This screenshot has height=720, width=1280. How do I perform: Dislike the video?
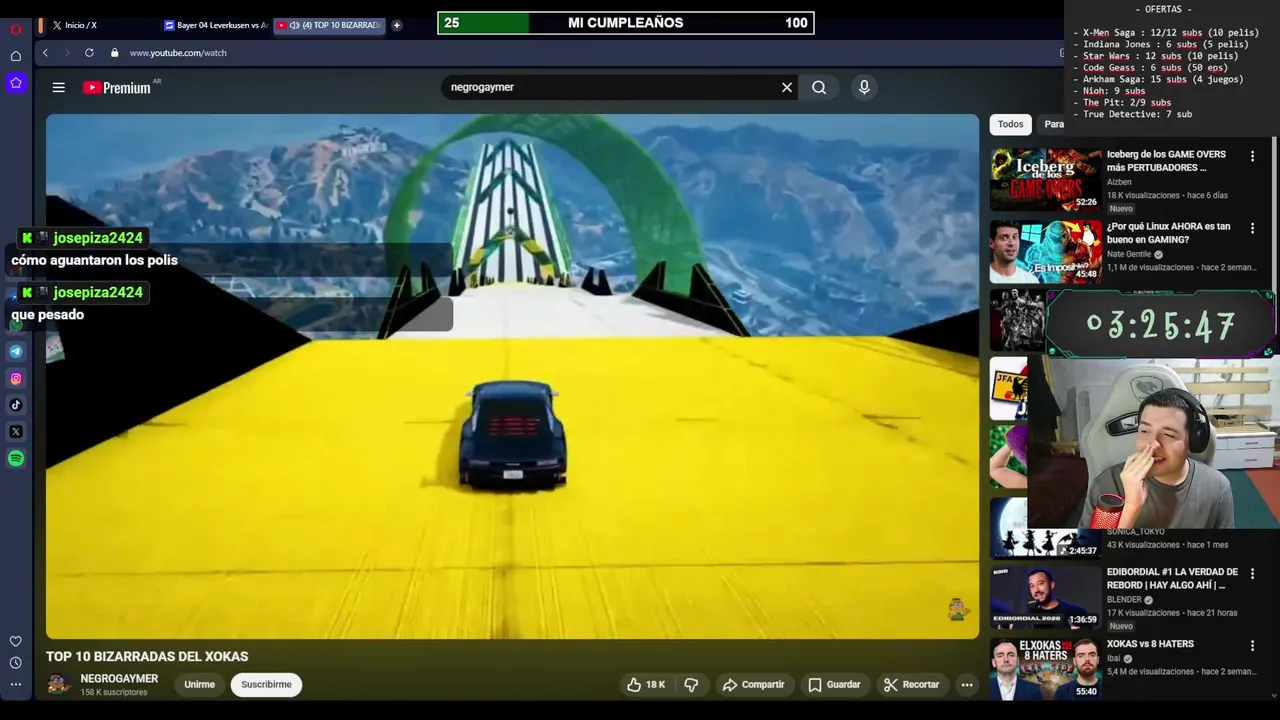[x=691, y=685]
